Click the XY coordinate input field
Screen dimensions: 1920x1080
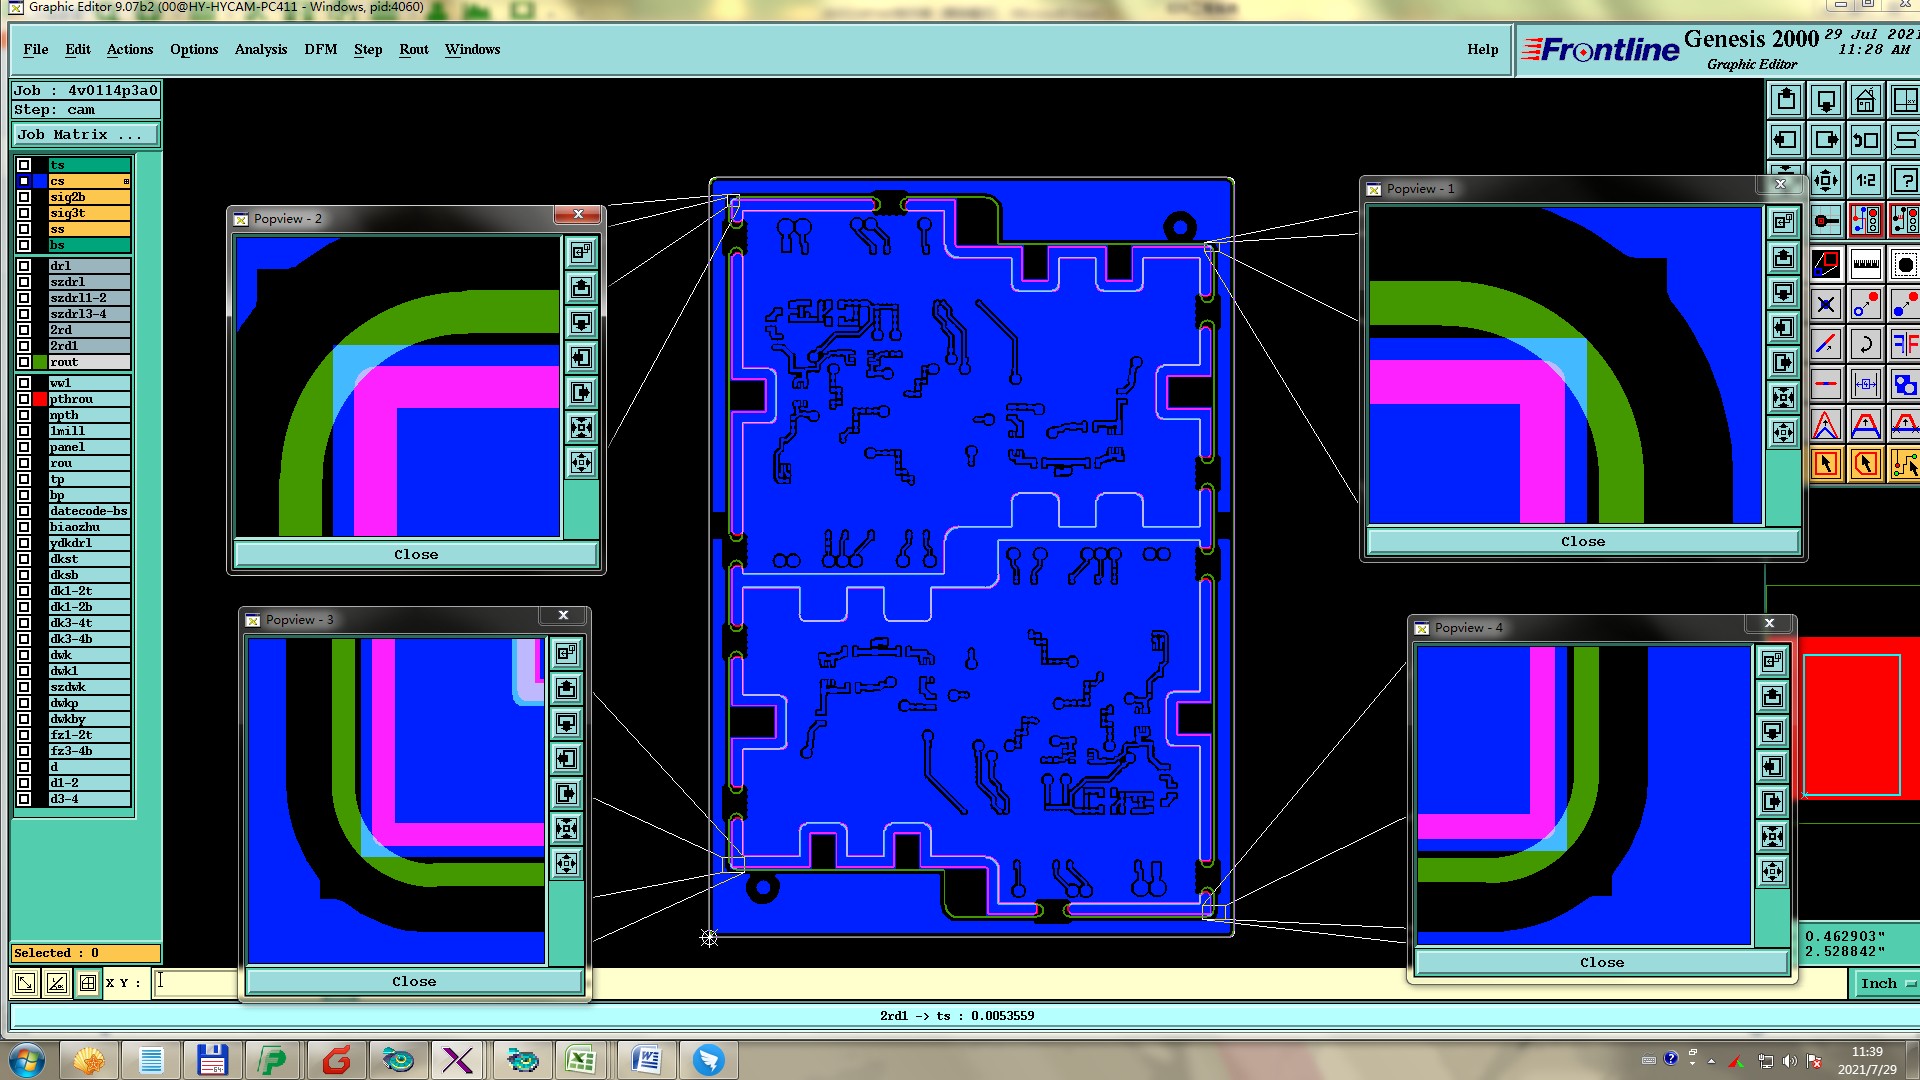pyautogui.click(x=196, y=983)
